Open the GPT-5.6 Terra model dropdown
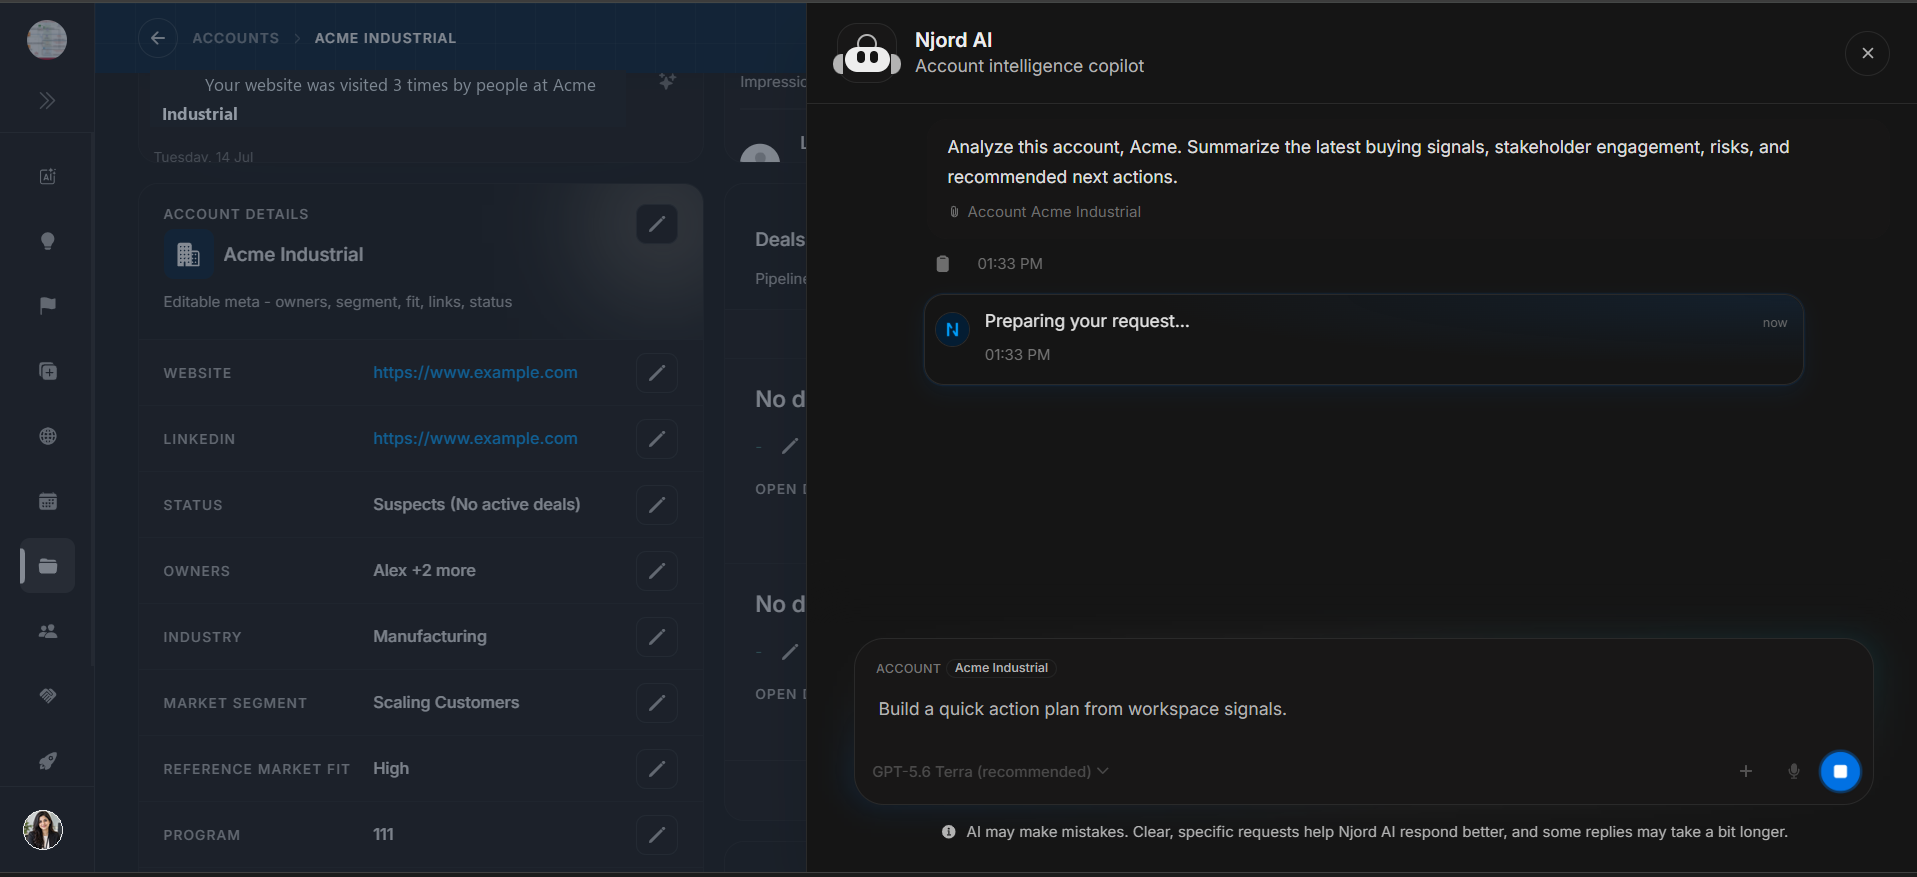This screenshot has width=1917, height=877. 990,771
